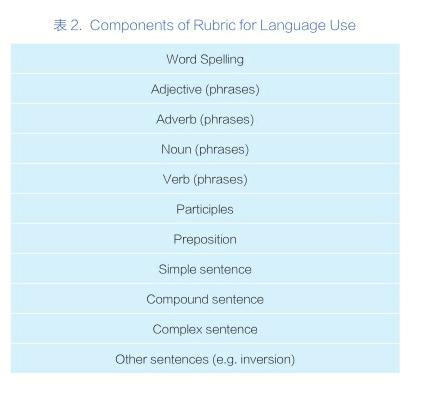The height and width of the screenshot is (394, 424).
Task: Click the 'Participles' row
Action: (205, 209)
